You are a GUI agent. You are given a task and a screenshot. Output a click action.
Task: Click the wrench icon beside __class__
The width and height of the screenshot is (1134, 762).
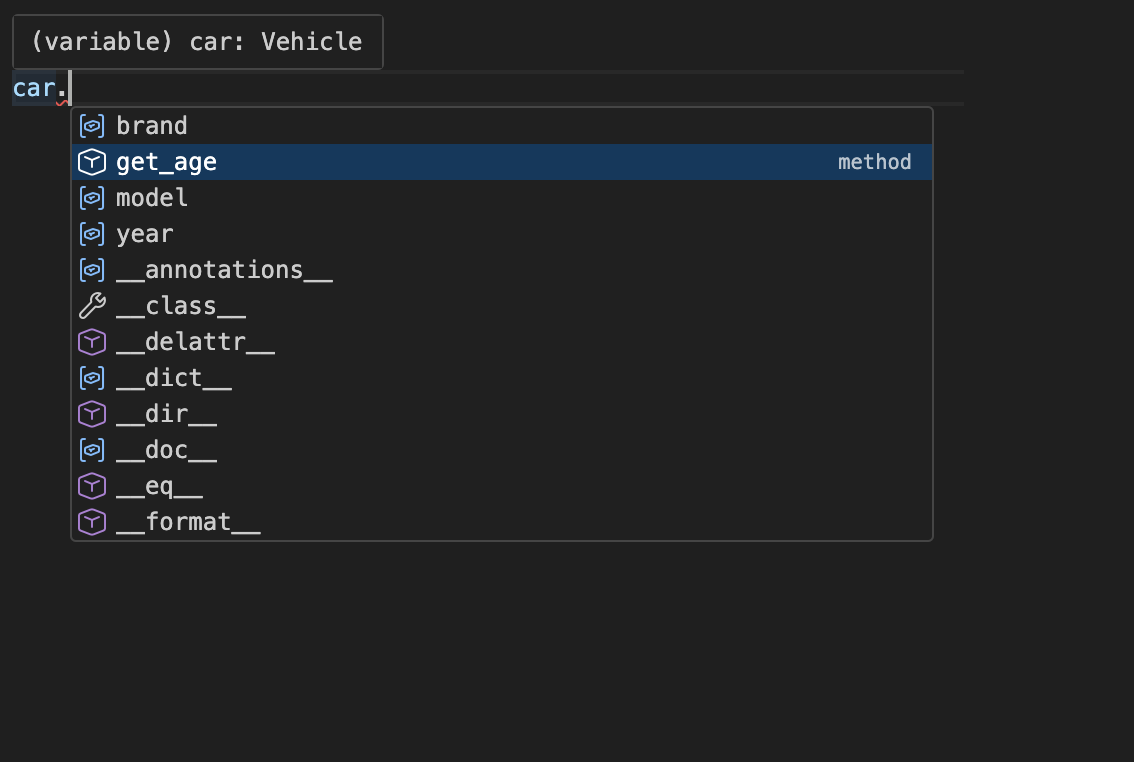[x=92, y=305]
